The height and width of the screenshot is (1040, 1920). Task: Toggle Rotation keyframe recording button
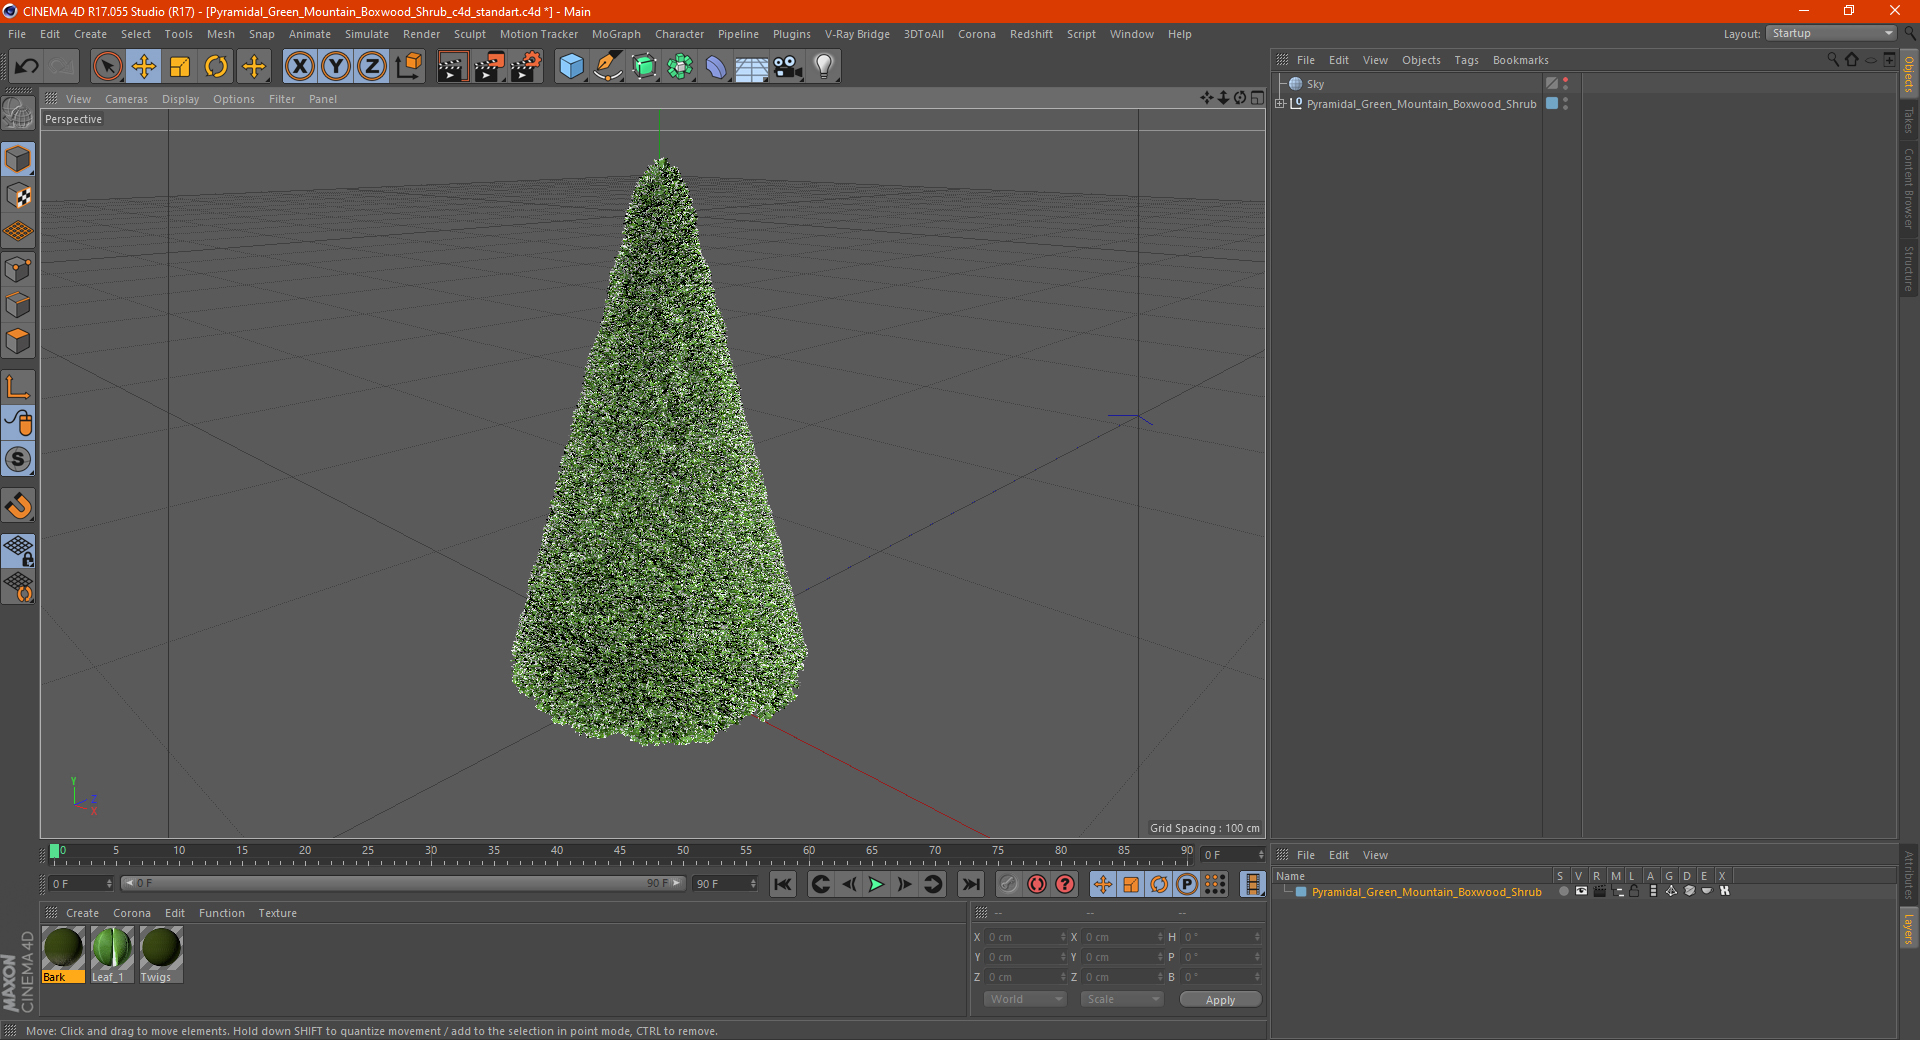coord(1159,884)
